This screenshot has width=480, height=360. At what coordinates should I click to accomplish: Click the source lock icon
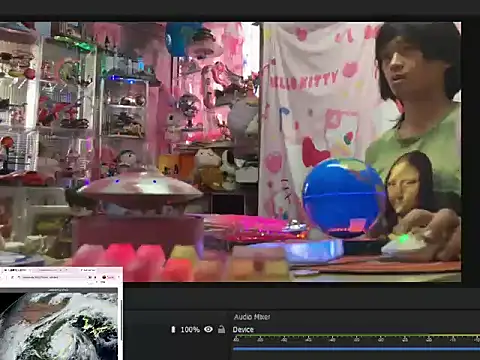(221, 329)
